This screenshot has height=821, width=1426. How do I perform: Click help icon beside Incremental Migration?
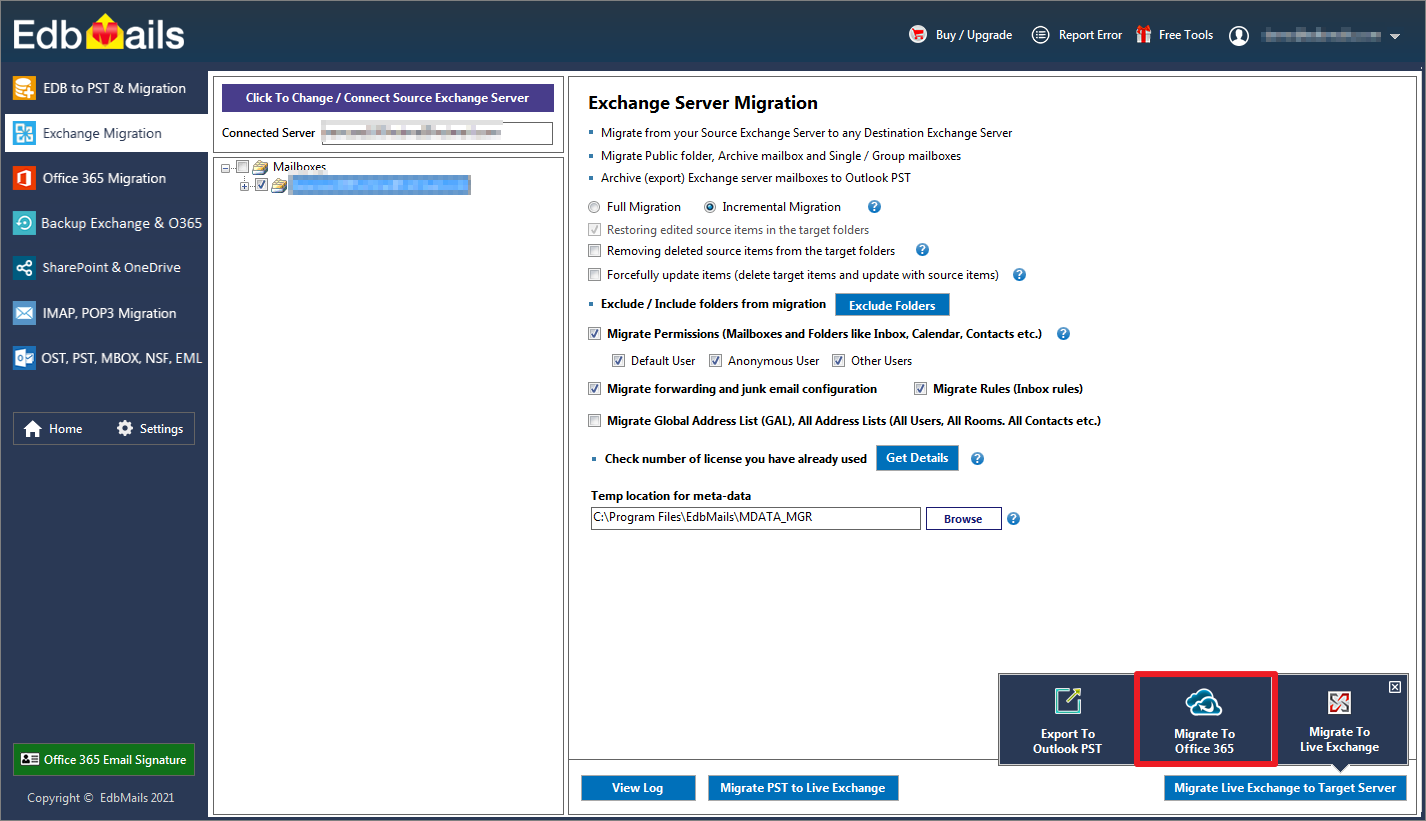[874, 207]
